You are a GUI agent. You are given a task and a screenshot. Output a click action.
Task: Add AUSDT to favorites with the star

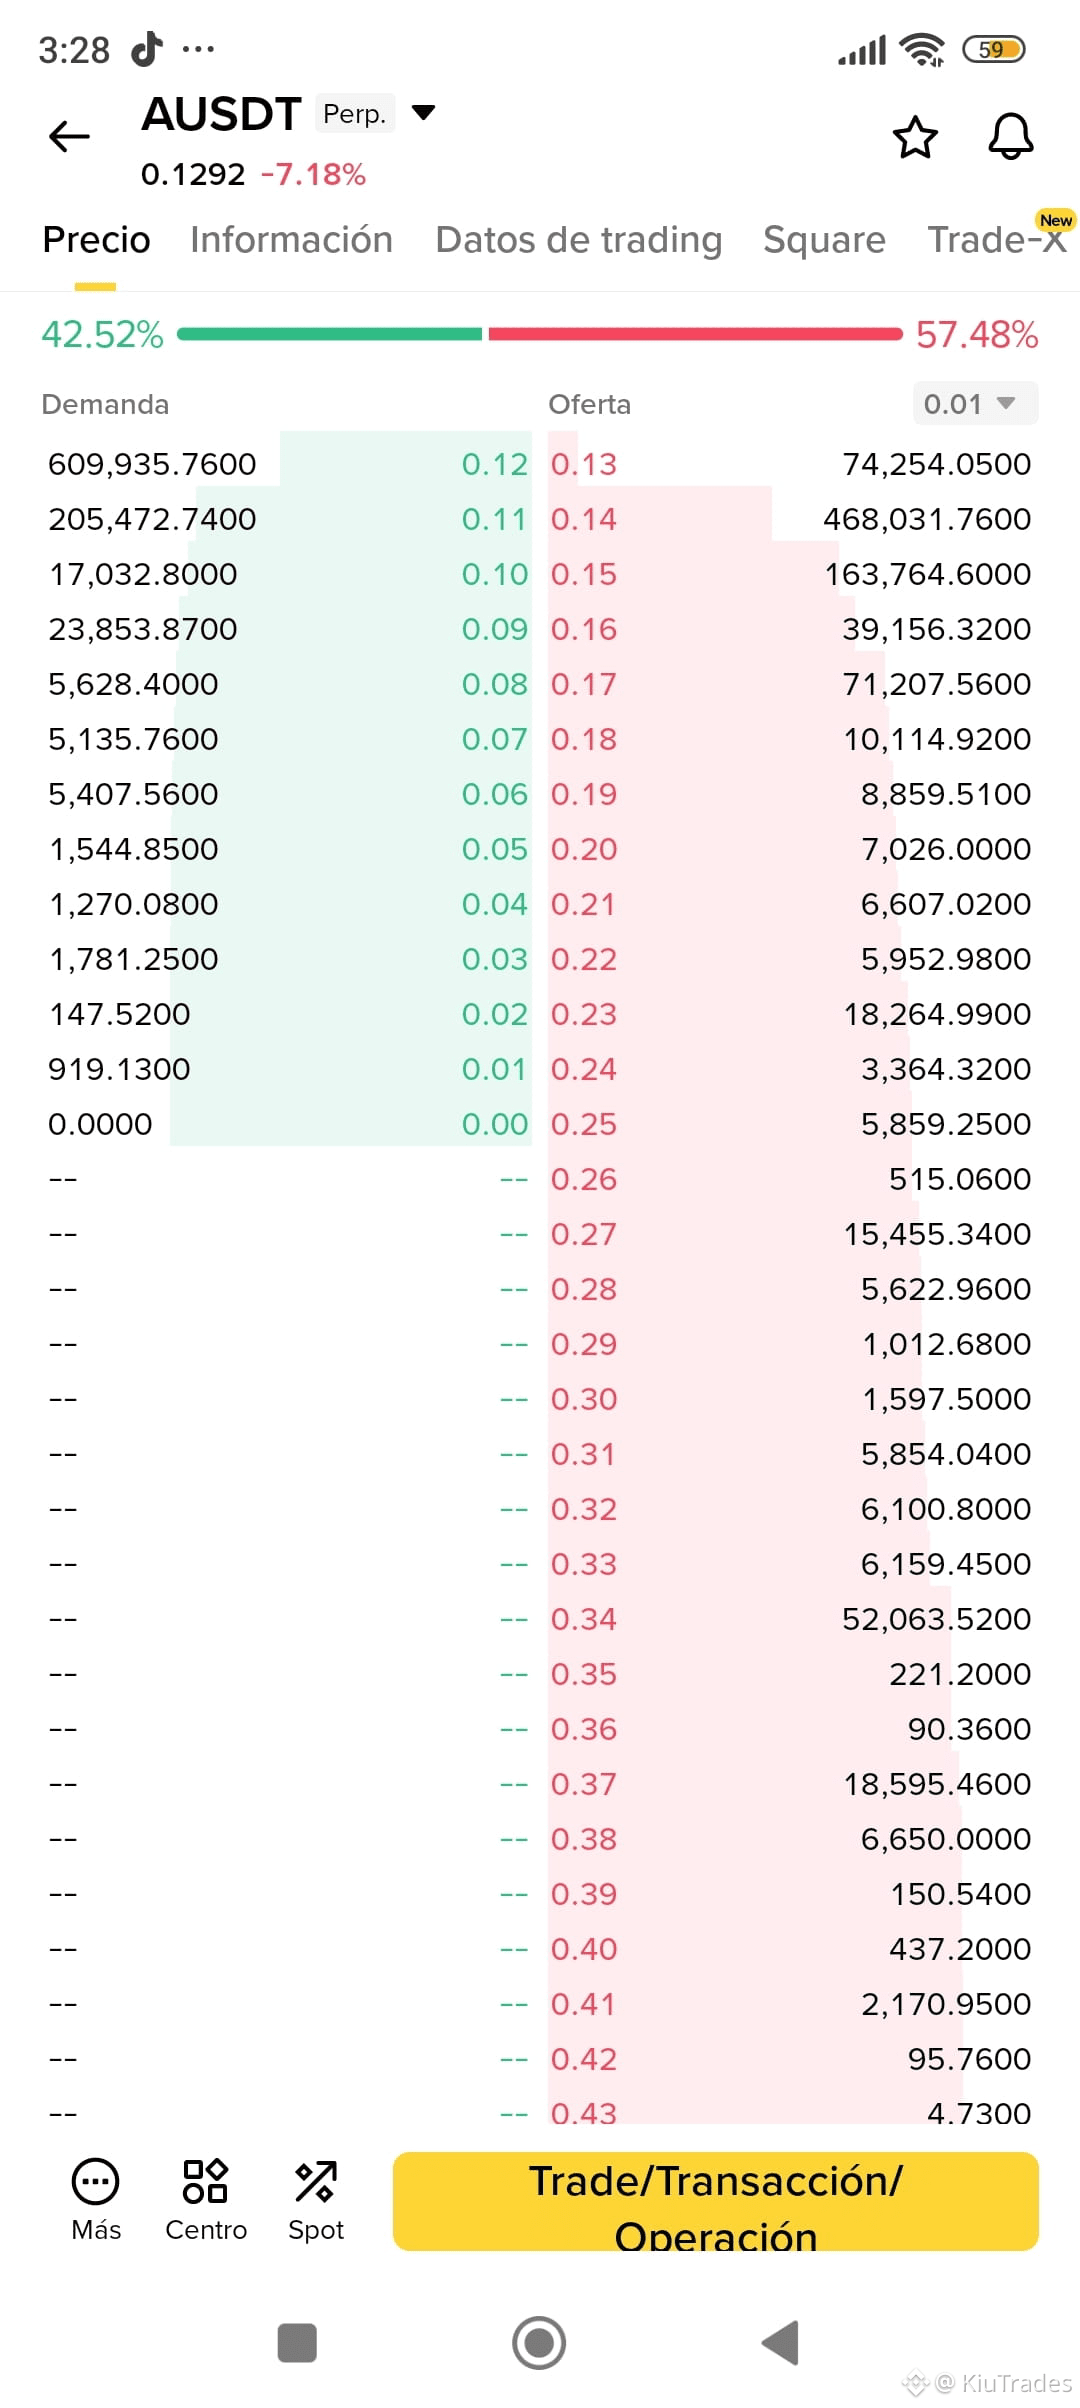tap(915, 137)
